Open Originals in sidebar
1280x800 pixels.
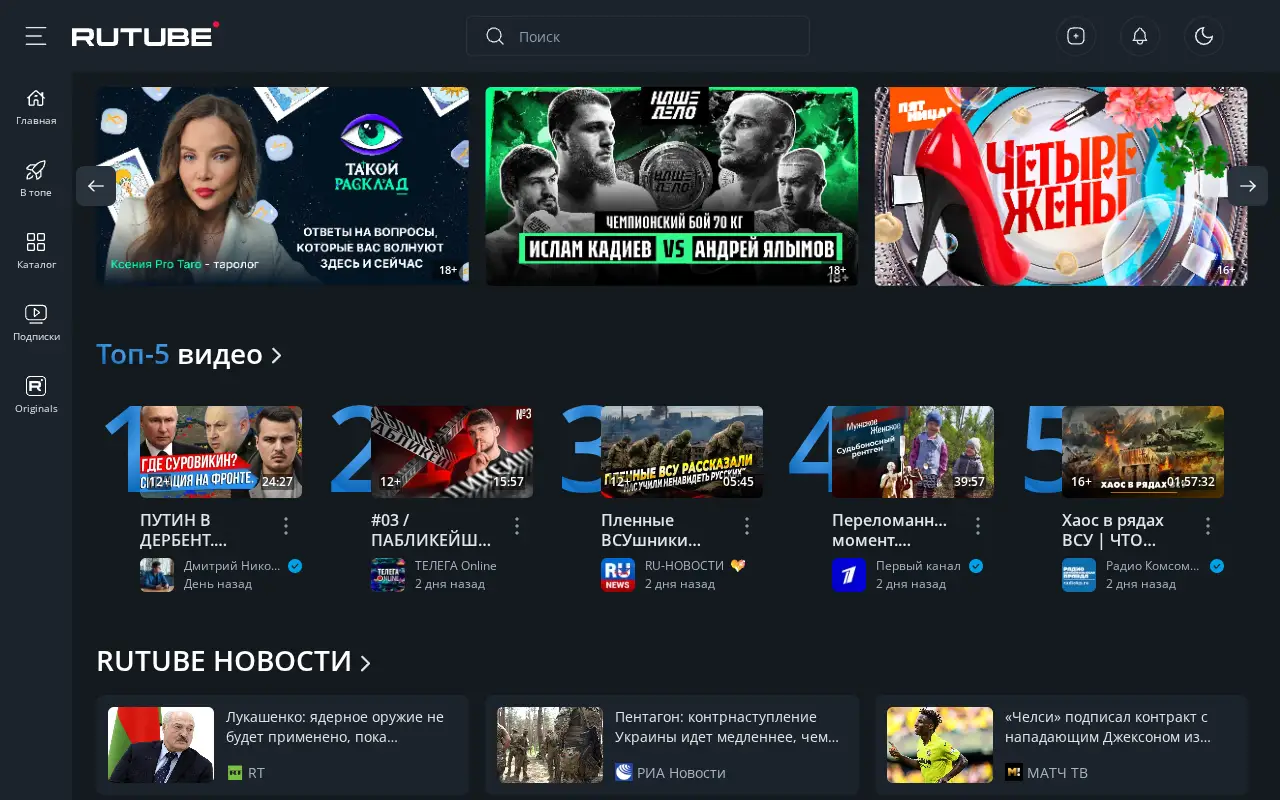36,395
